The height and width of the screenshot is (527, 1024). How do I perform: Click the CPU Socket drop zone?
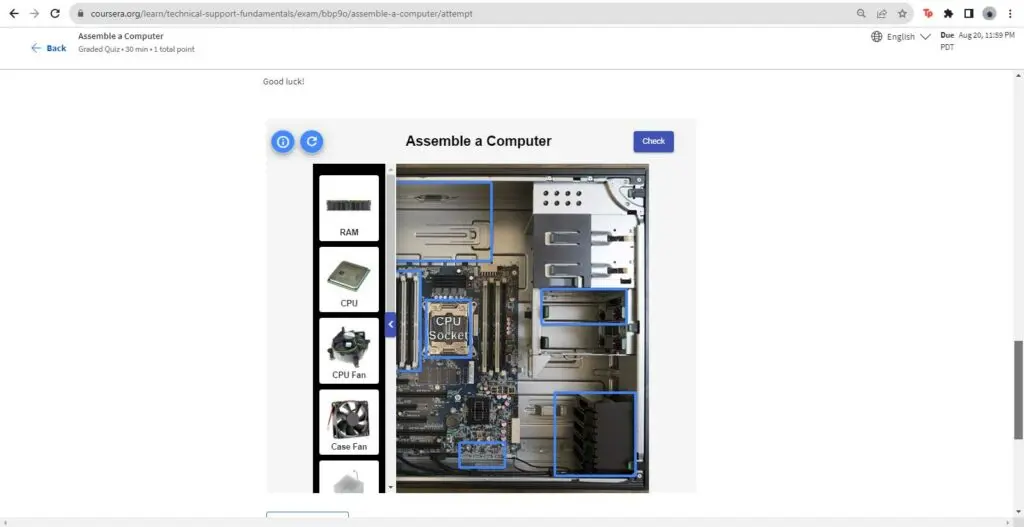448,328
